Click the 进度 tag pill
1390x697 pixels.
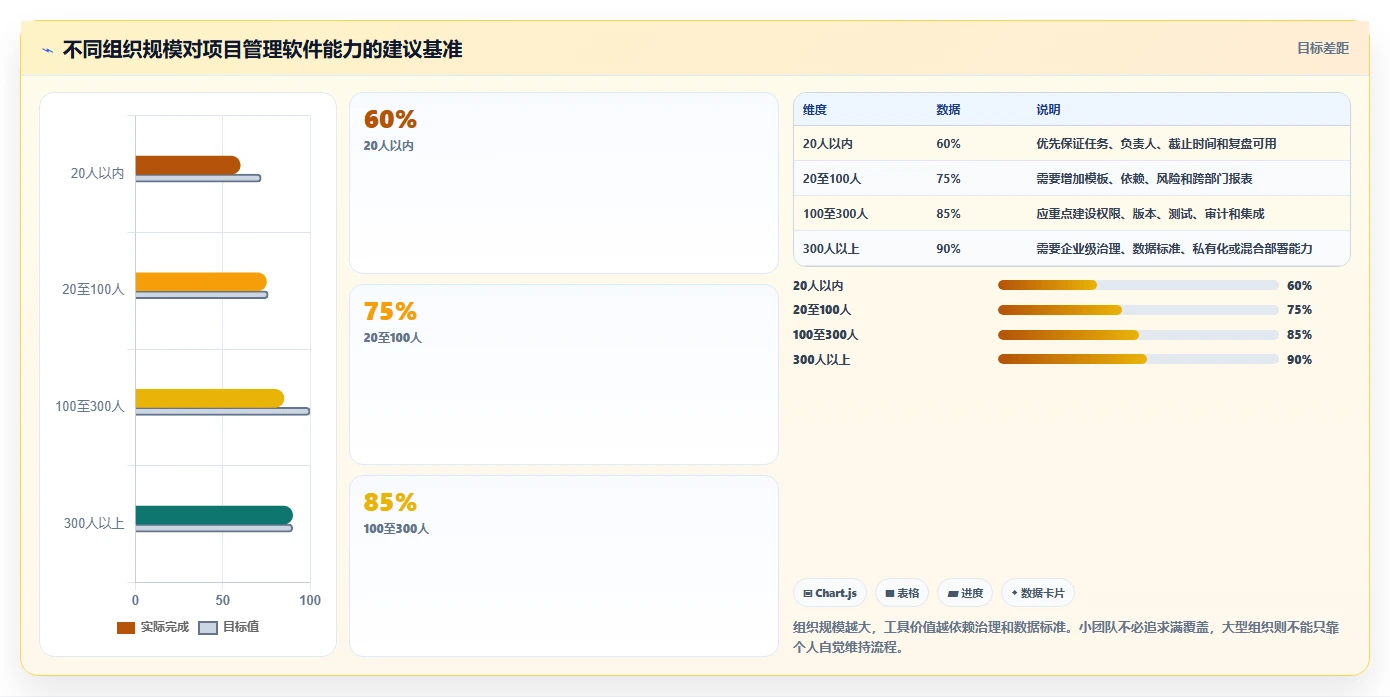tap(965, 593)
